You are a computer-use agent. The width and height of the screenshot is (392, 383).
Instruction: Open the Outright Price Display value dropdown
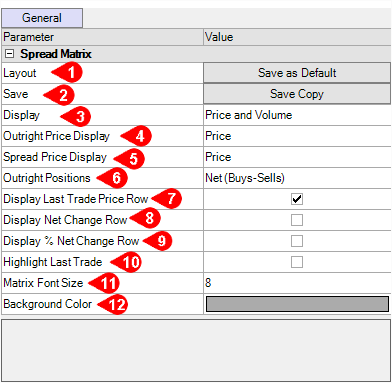tap(297, 136)
